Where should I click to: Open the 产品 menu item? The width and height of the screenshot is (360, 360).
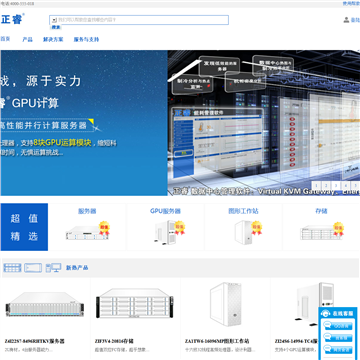pyautogui.click(x=27, y=39)
